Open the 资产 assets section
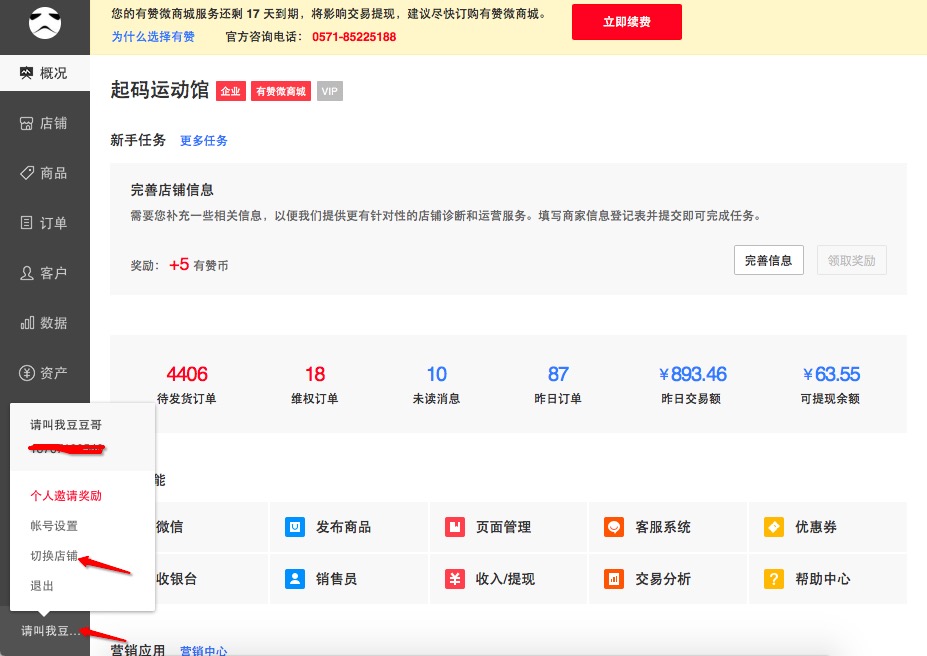927x656 pixels. (45, 373)
